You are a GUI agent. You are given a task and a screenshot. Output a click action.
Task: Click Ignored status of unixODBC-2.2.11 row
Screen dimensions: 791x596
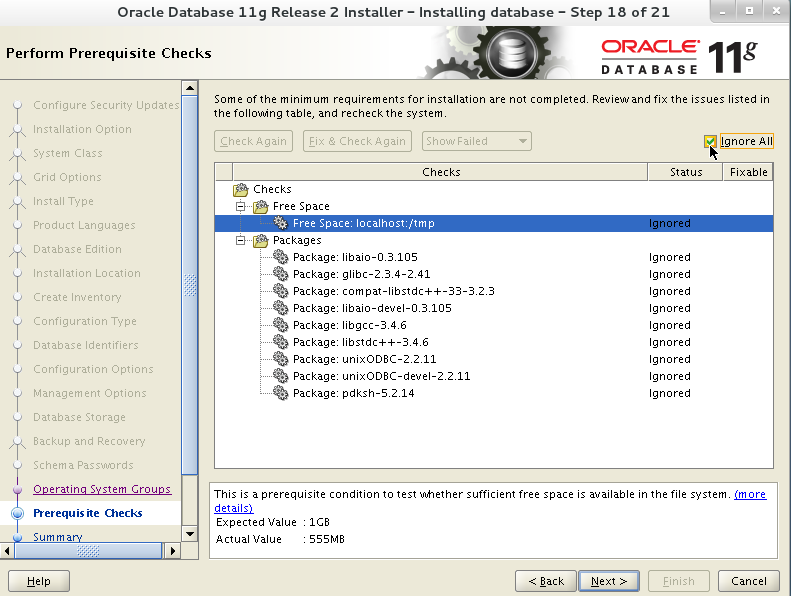click(669, 359)
